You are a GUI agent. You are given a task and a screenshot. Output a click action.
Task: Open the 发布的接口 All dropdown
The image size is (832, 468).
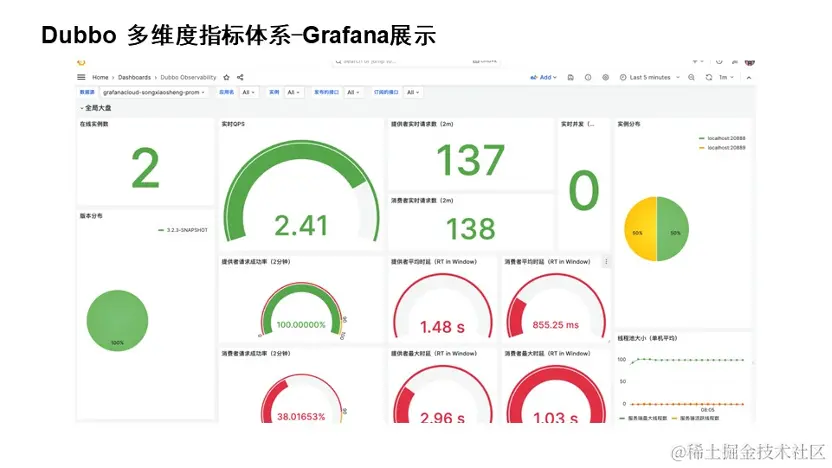(x=353, y=92)
